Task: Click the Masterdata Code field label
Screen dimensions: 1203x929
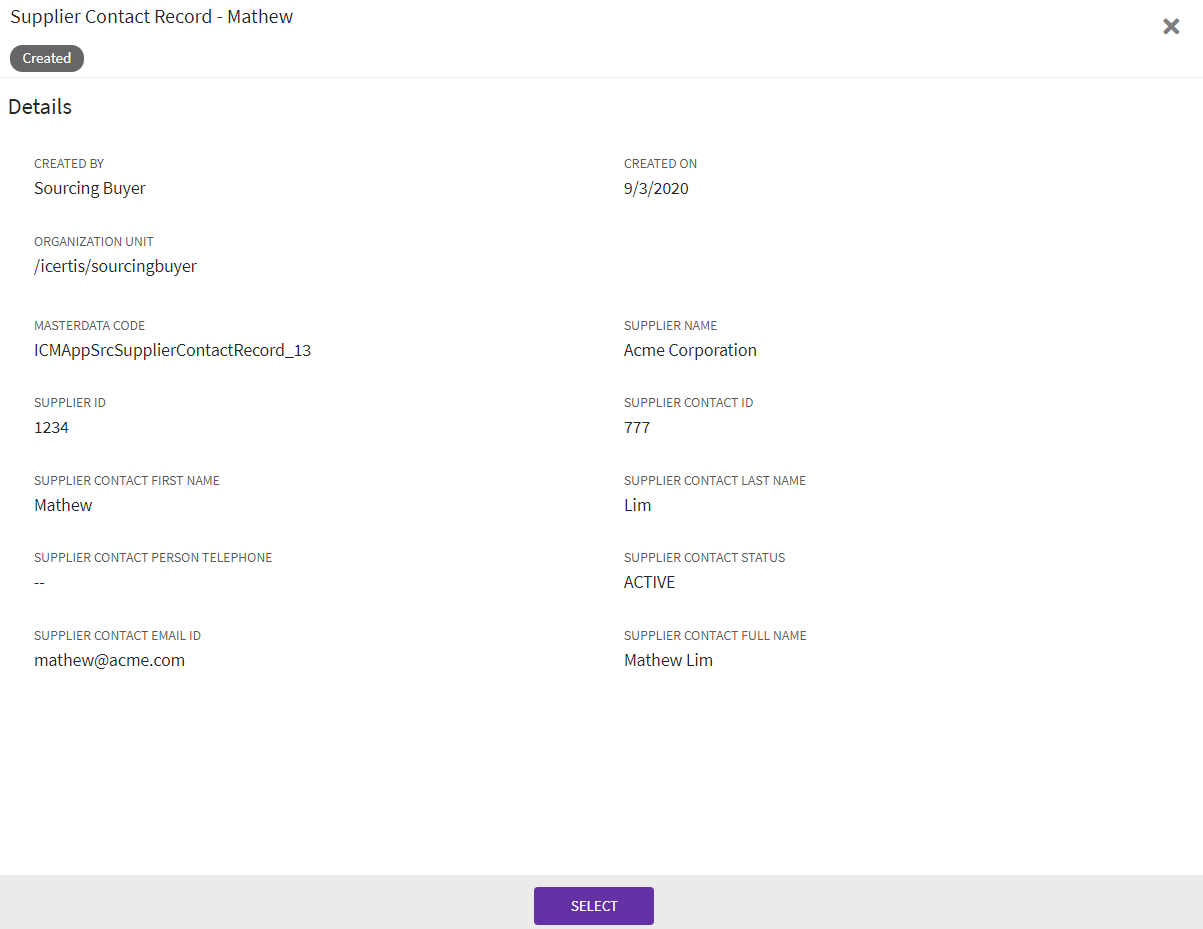Action: point(89,326)
